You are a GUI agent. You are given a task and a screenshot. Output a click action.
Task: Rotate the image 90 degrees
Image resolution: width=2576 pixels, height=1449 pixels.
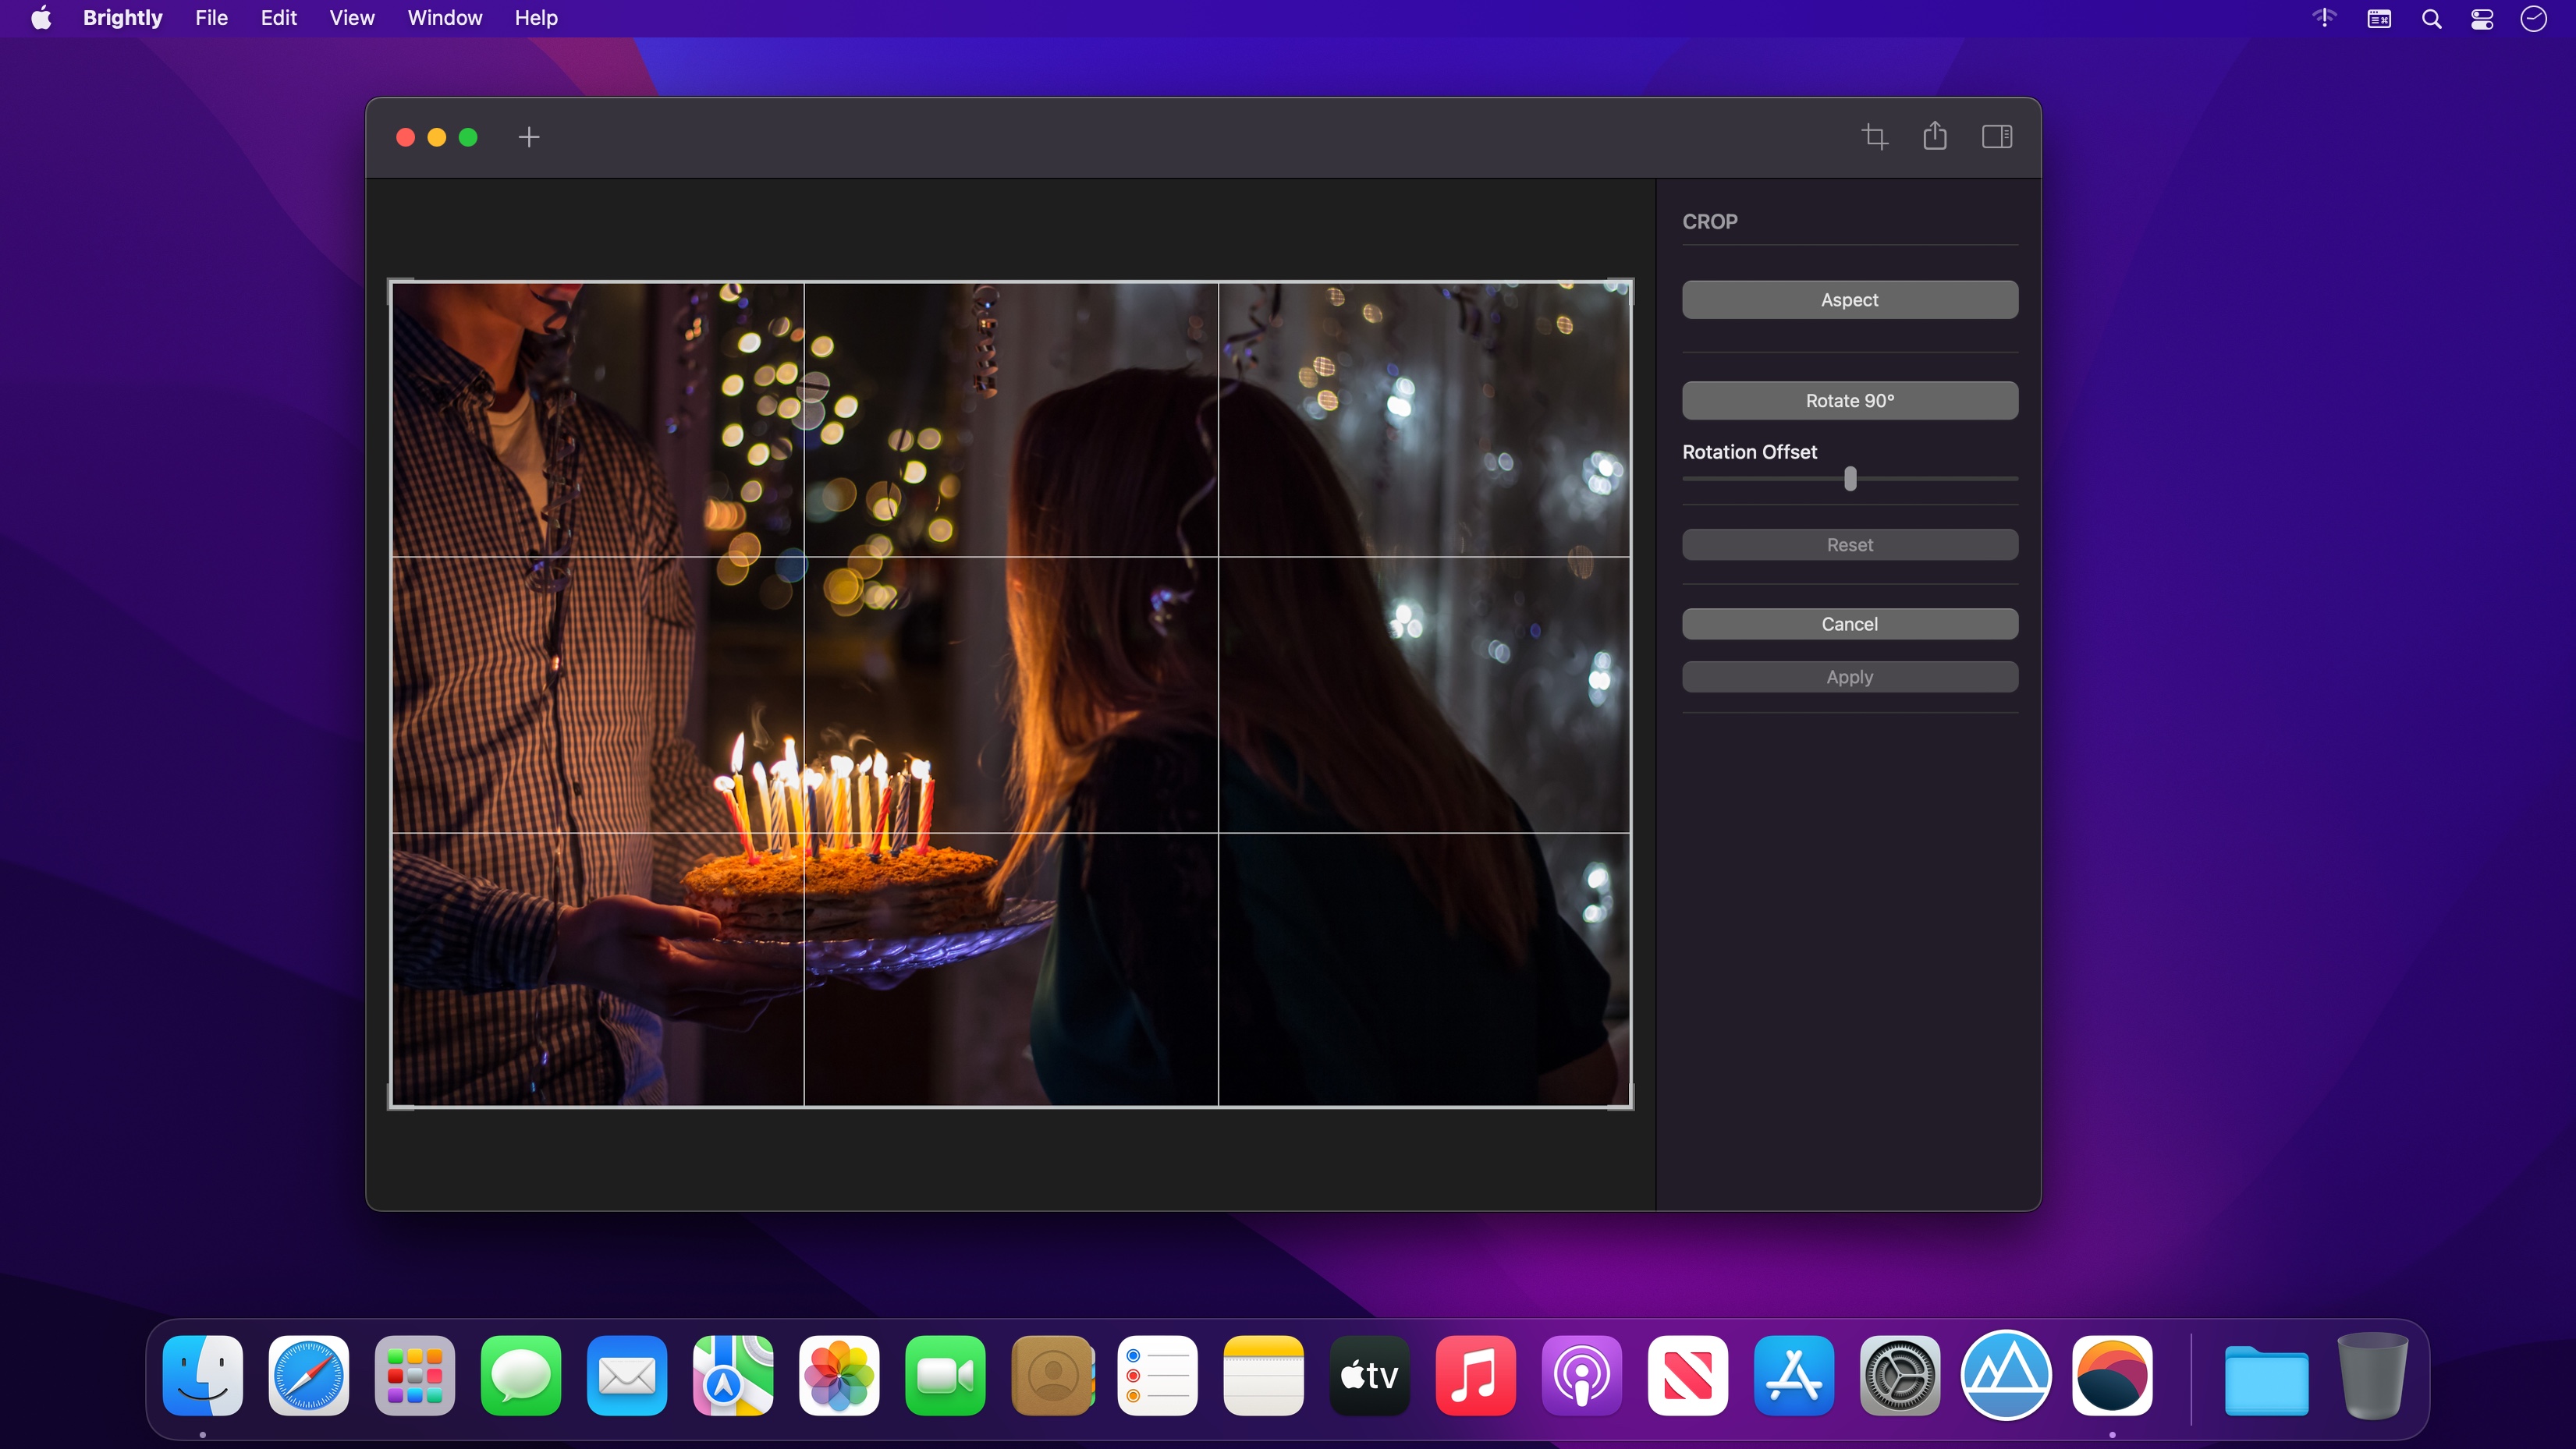pyautogui.click(x=1850, y=401)
